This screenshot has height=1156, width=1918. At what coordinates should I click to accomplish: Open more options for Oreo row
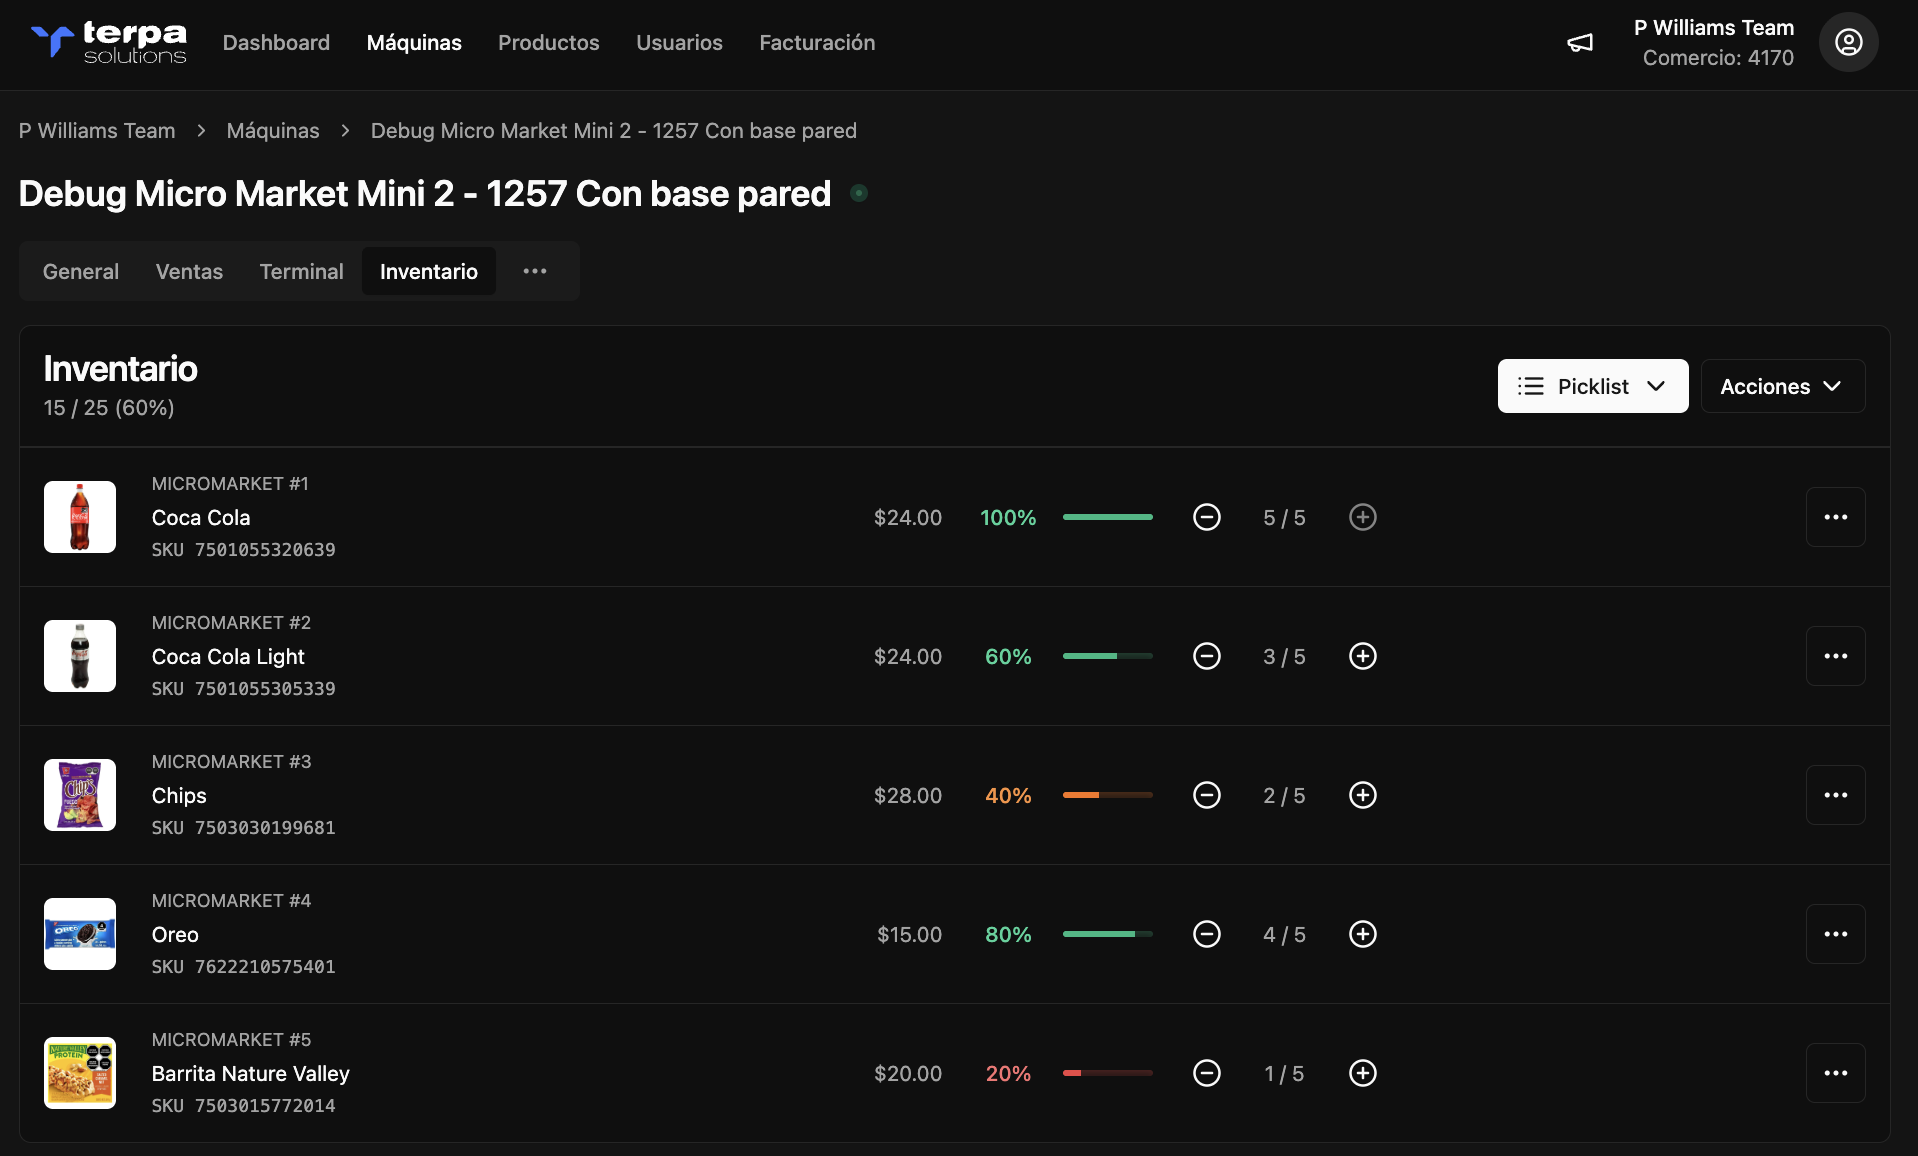click(1835, 934)
